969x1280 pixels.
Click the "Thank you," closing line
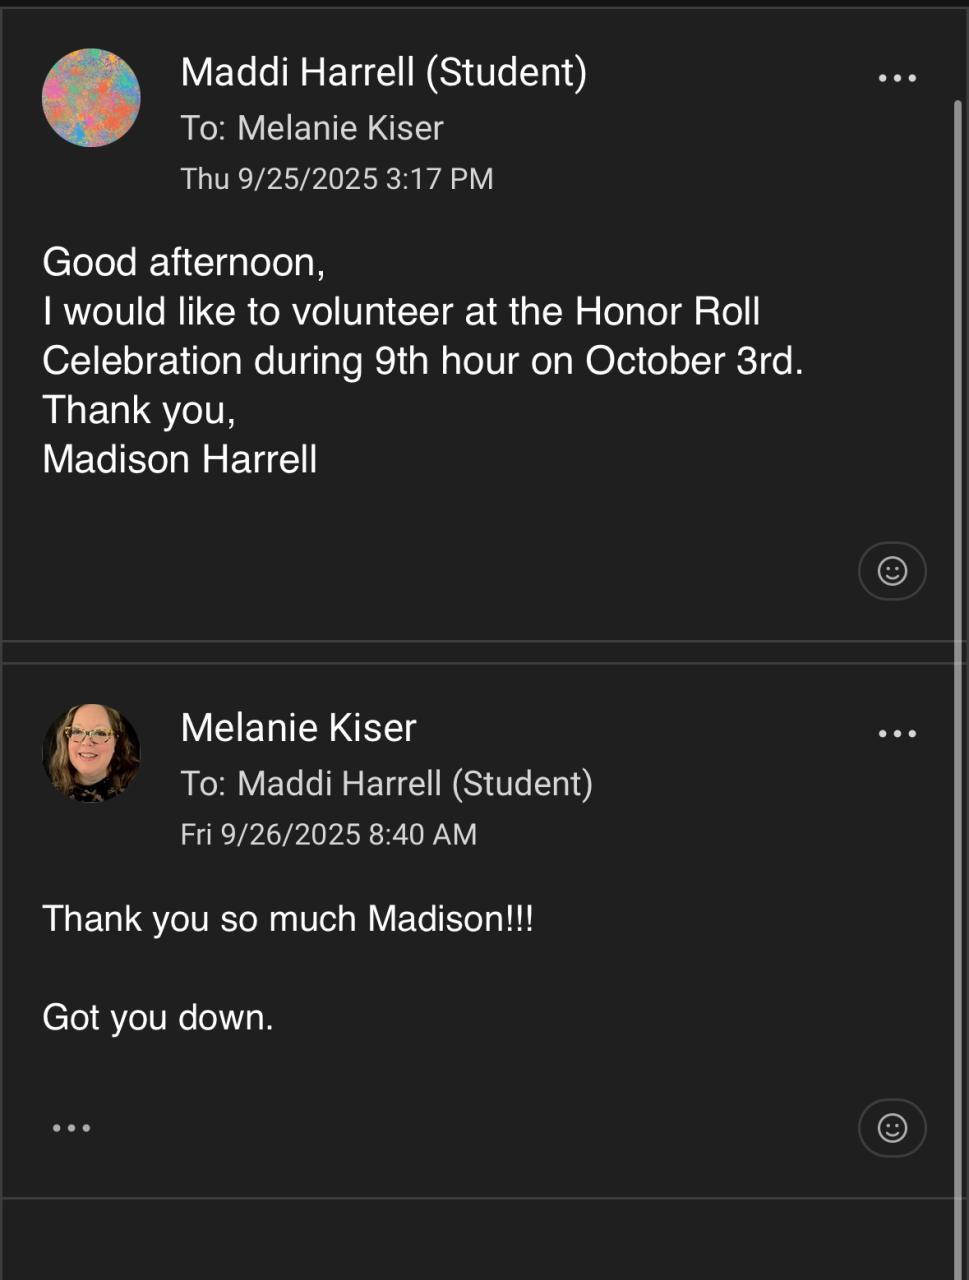pos(139,410)
